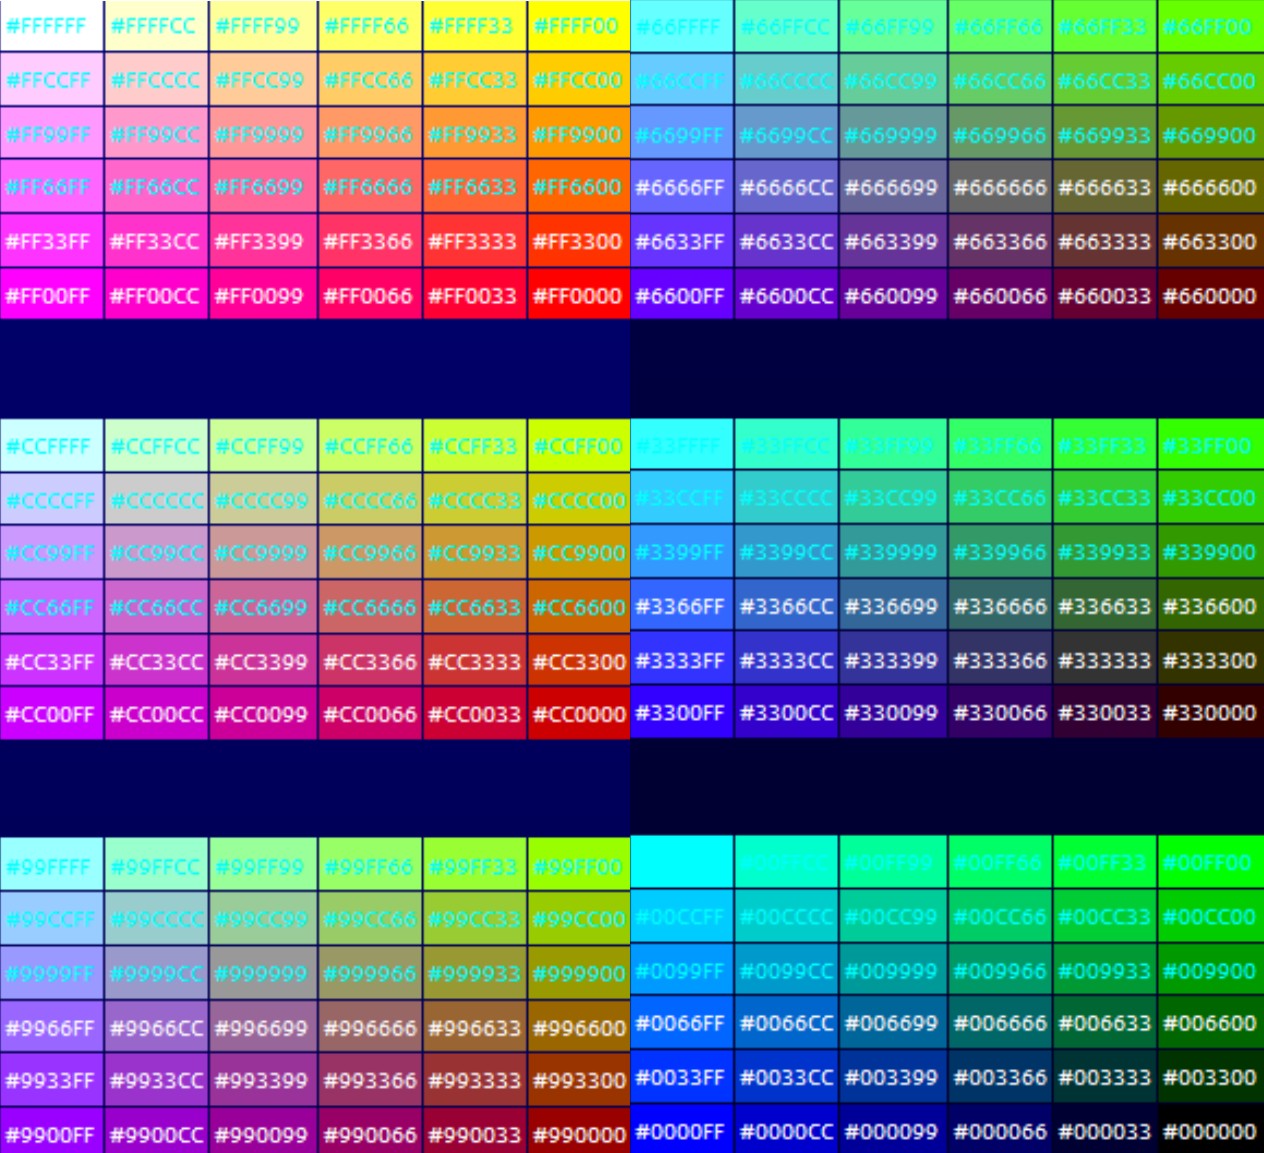Pick the #FFFFFF white color cell

click(52, 26)
